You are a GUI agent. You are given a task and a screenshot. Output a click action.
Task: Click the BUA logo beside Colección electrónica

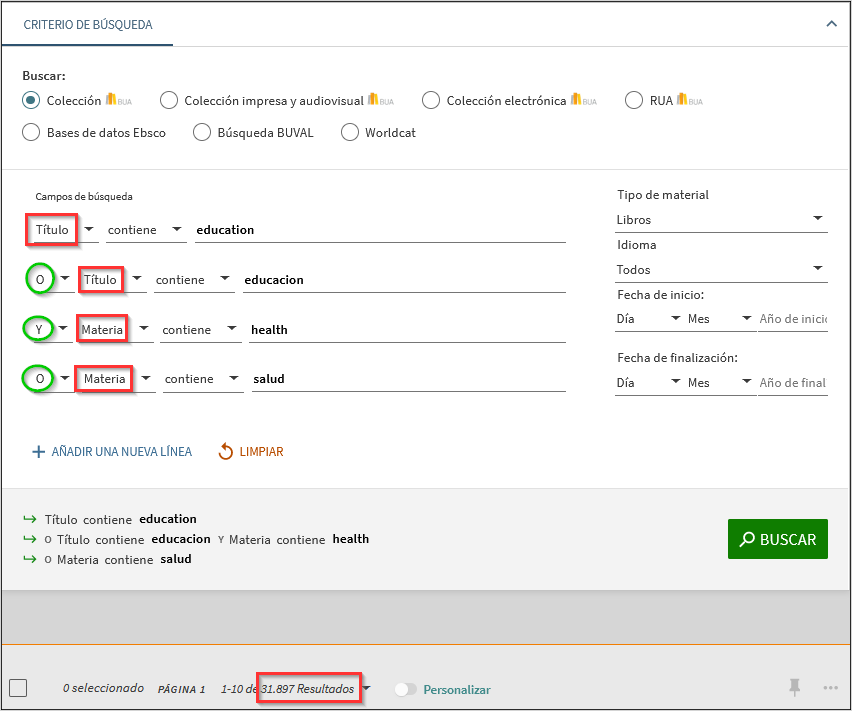(x=583, y=100)
